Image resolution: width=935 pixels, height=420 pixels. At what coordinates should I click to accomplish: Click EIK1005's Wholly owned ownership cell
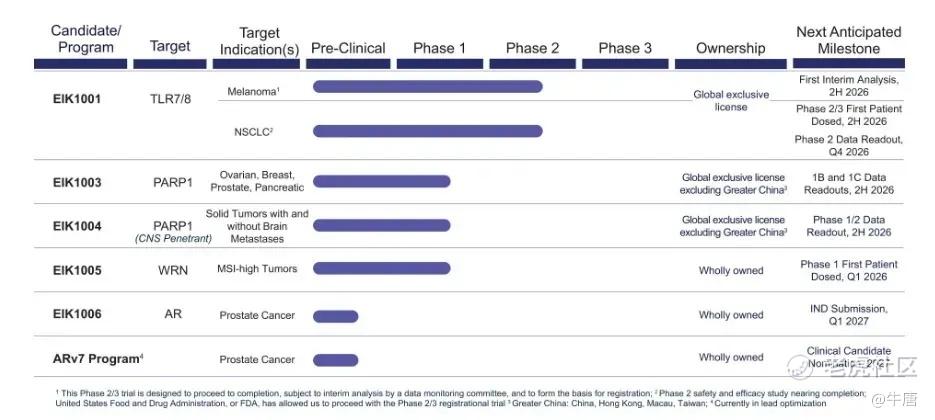731,270
